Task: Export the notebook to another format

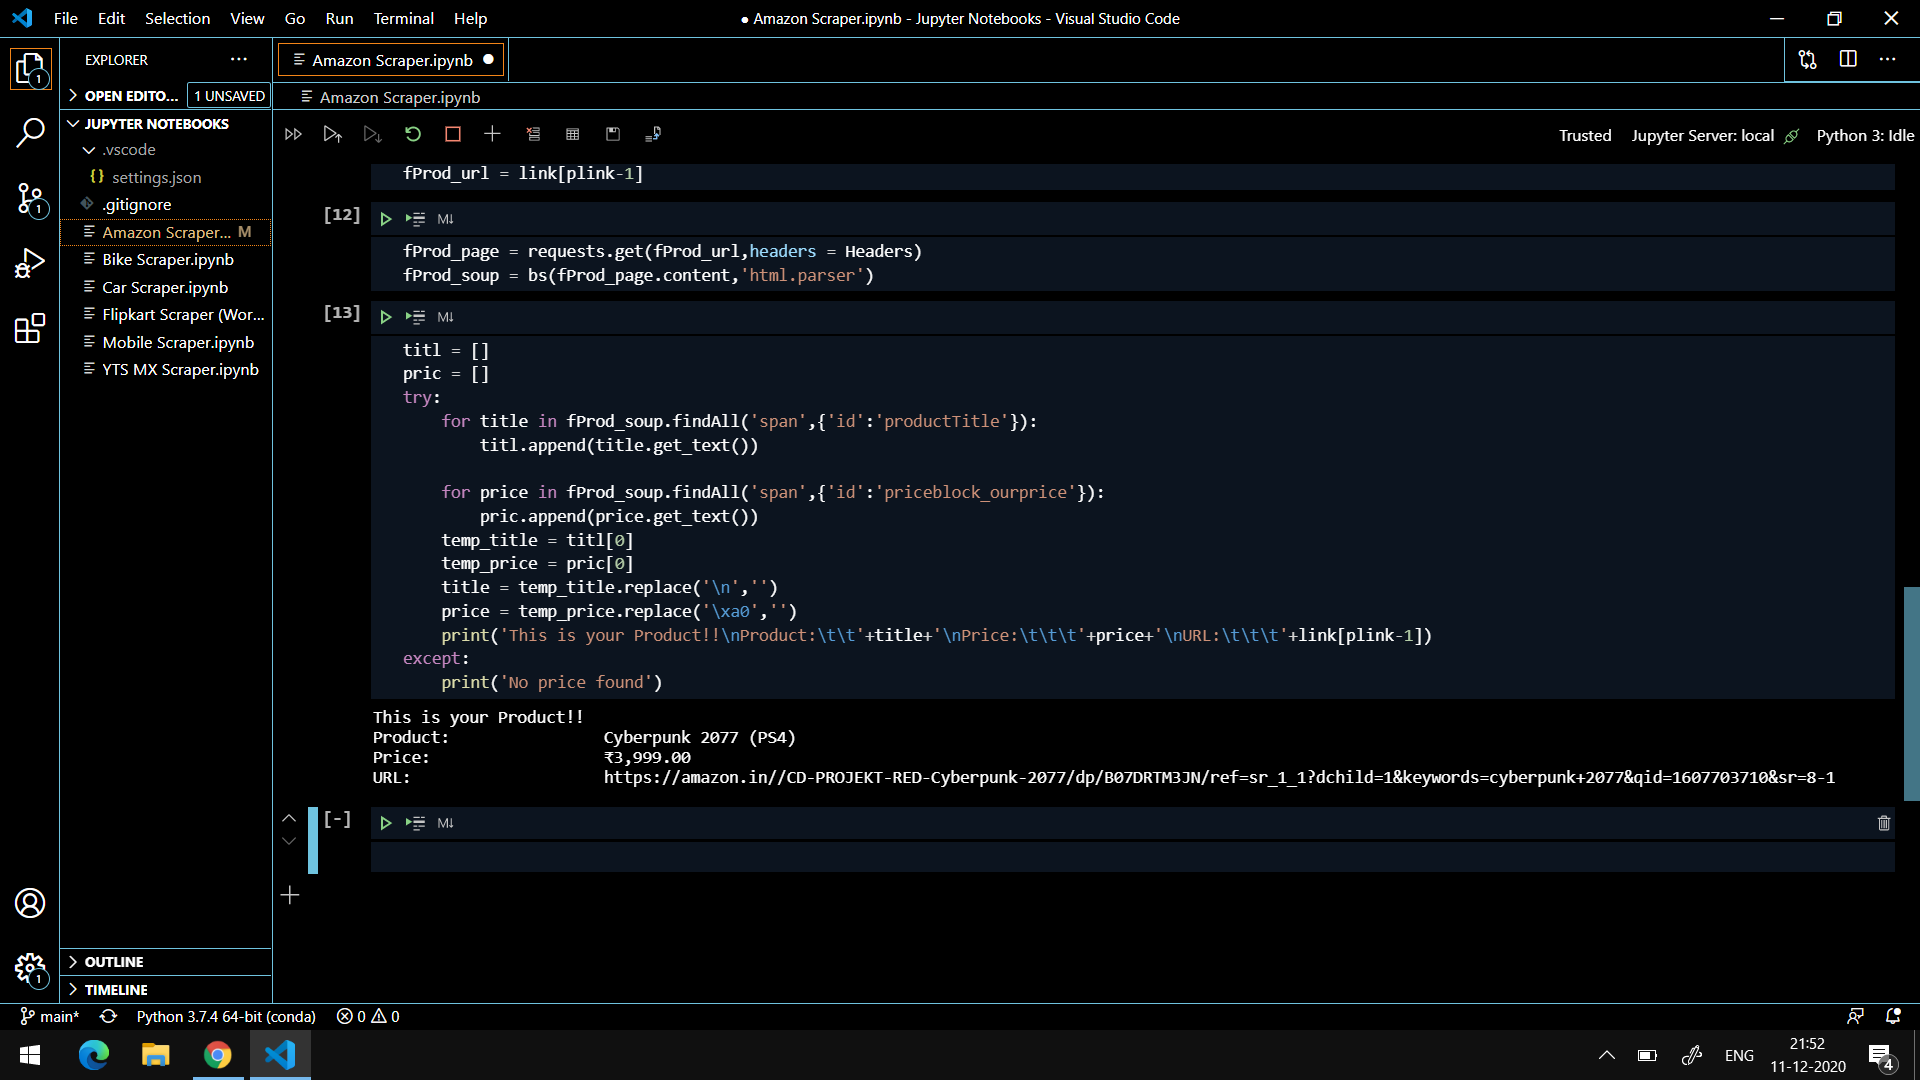Action: click(655, 133)
